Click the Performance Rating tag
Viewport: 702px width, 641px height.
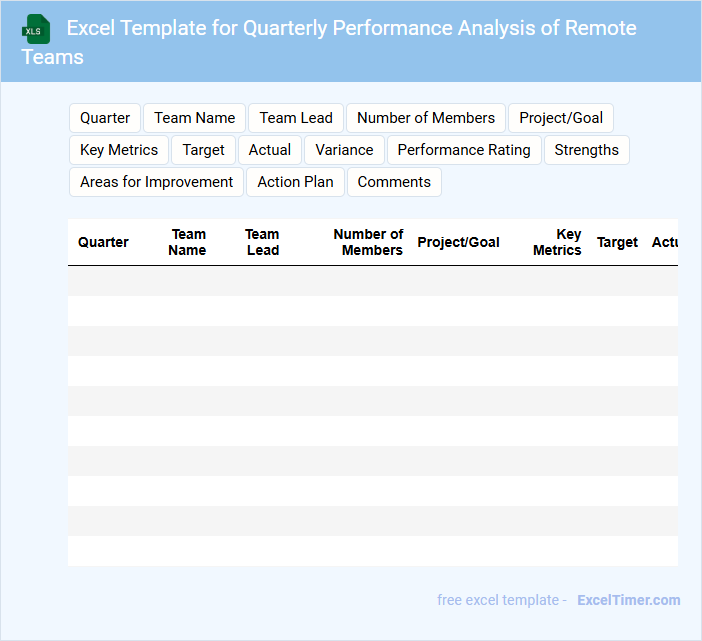tap(464, 150)
